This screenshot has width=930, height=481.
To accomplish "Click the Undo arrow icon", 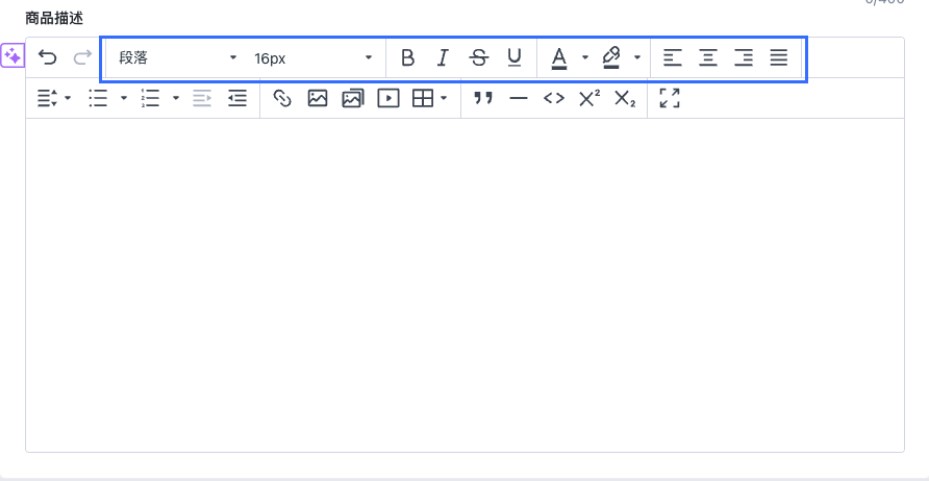I will pos(47,58).
